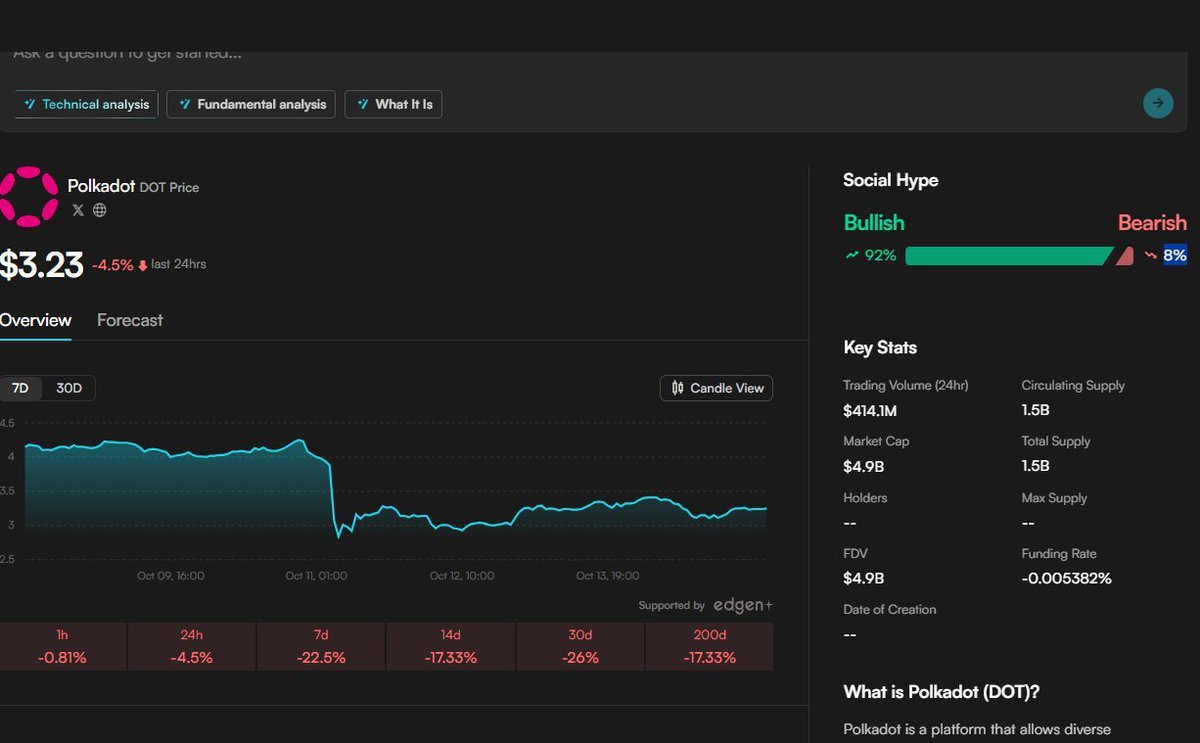Click the Bullish sentiment label
Viewport: 1200px width, 743px height.
click(x=874, y=222)
